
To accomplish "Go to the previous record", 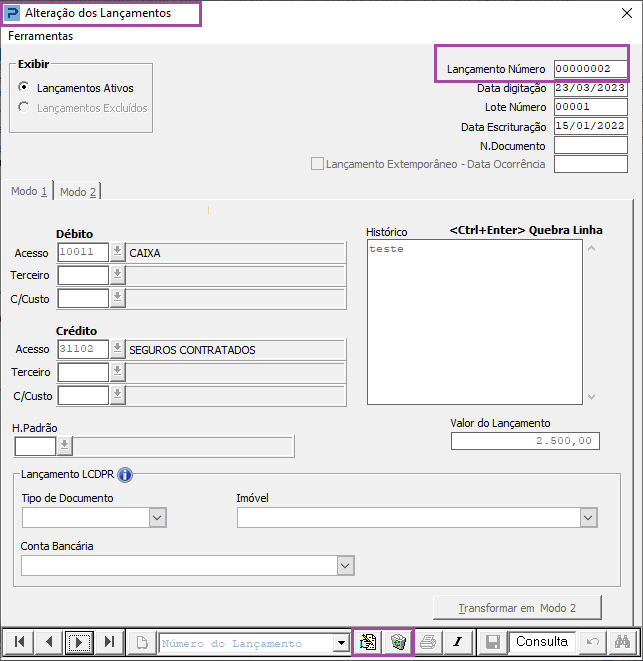I will click(49, 642).
